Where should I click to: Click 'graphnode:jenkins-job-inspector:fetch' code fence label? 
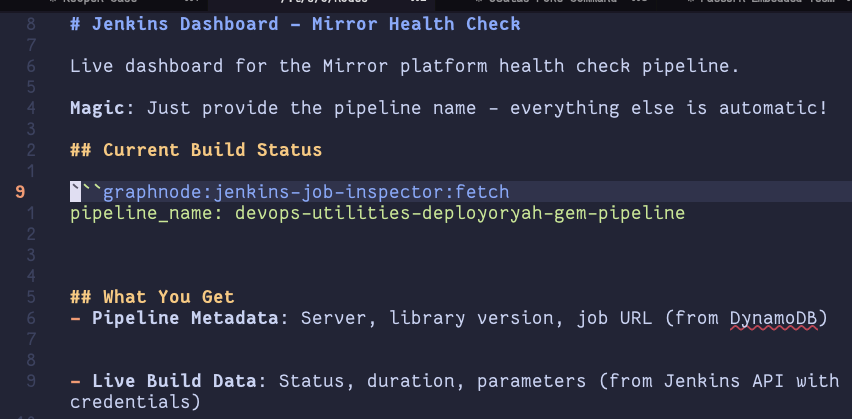(x=306, y=191)
